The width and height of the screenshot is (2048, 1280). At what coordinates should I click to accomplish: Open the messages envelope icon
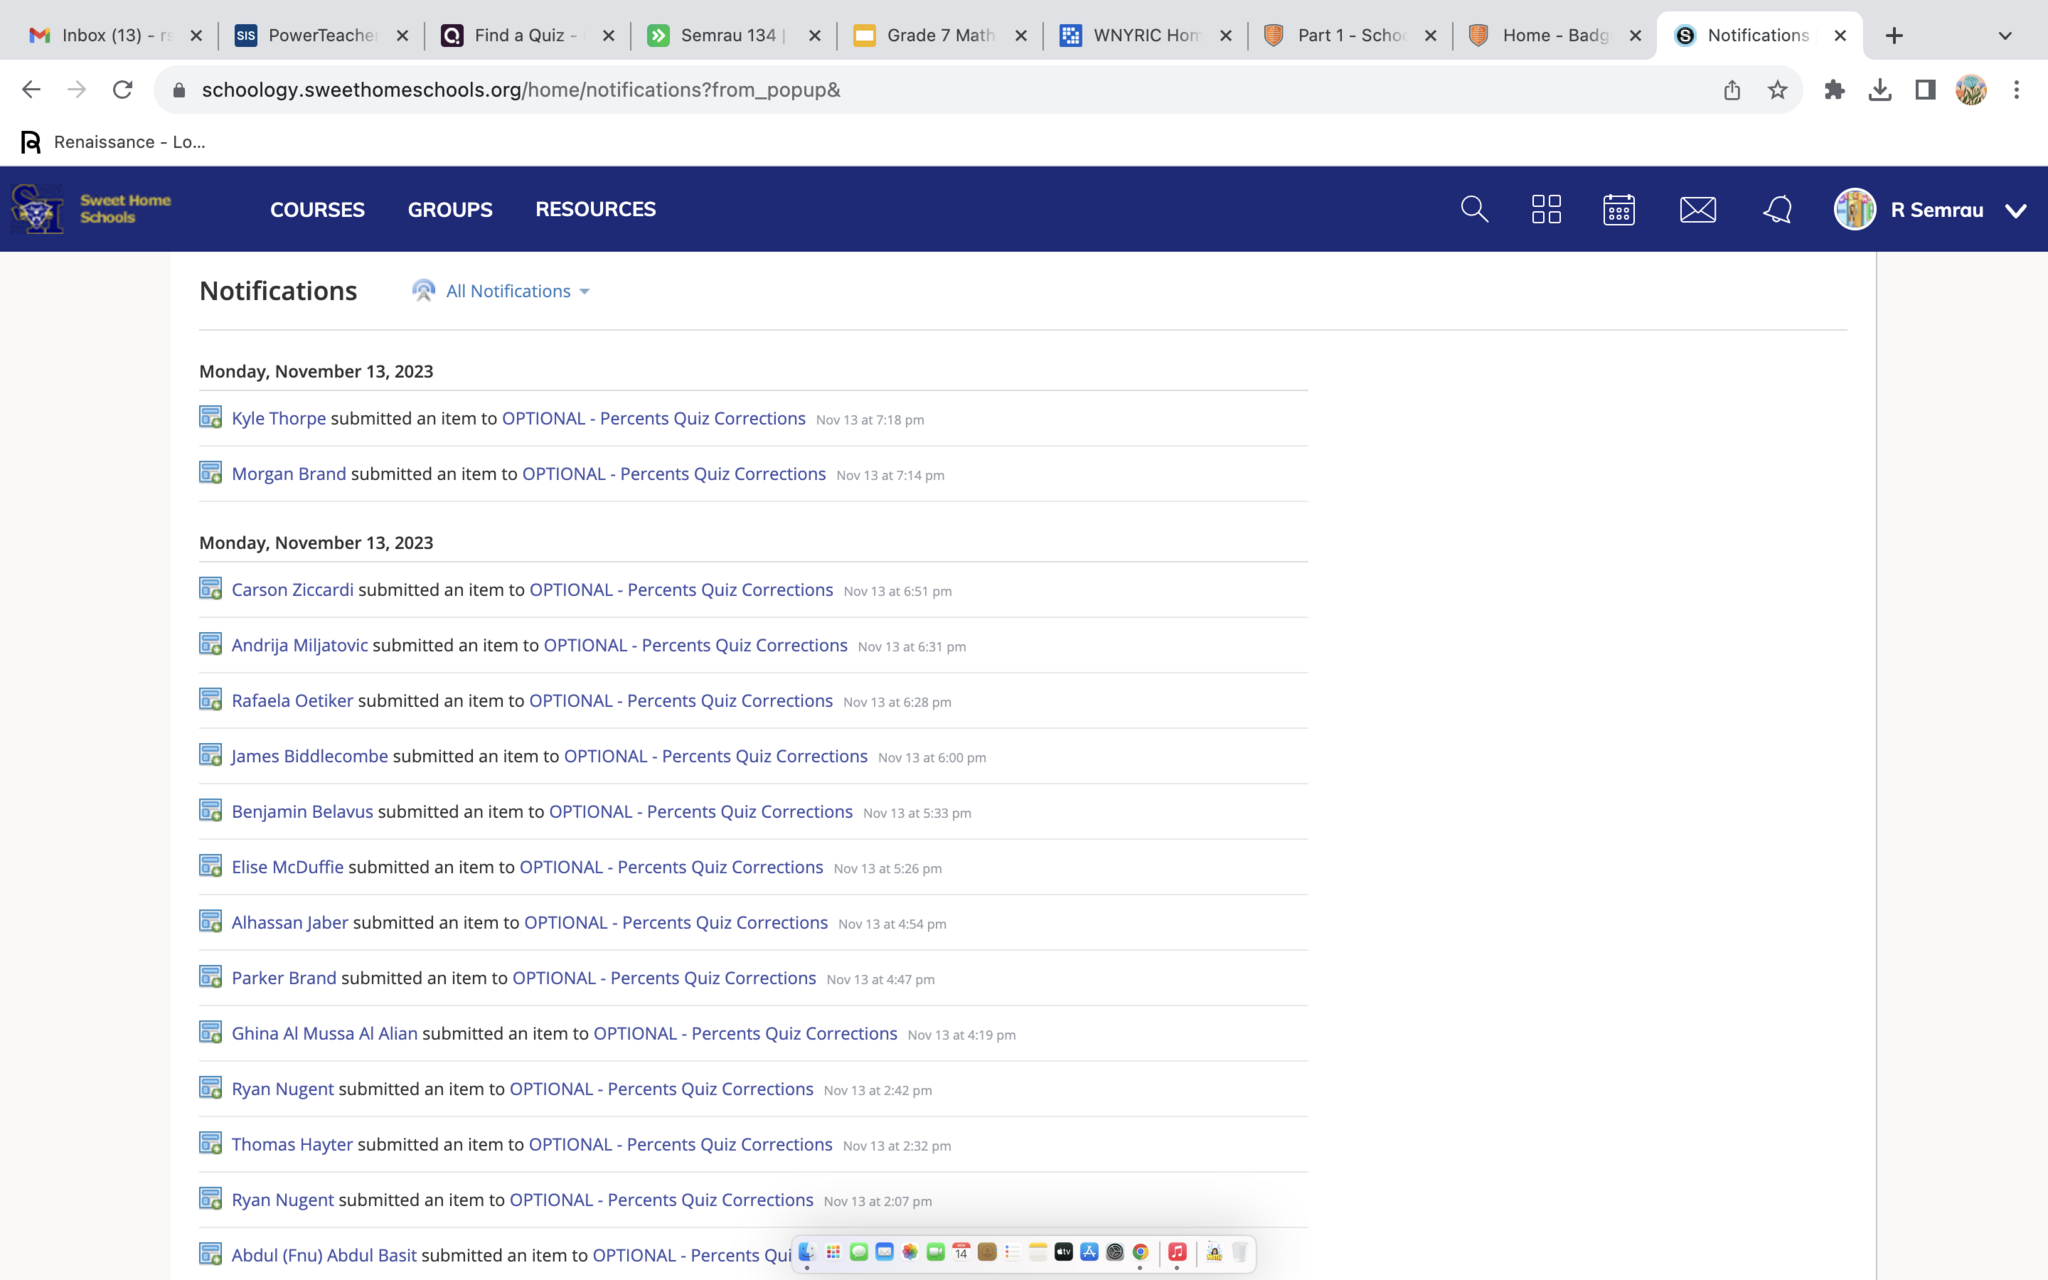[1697, 209]
